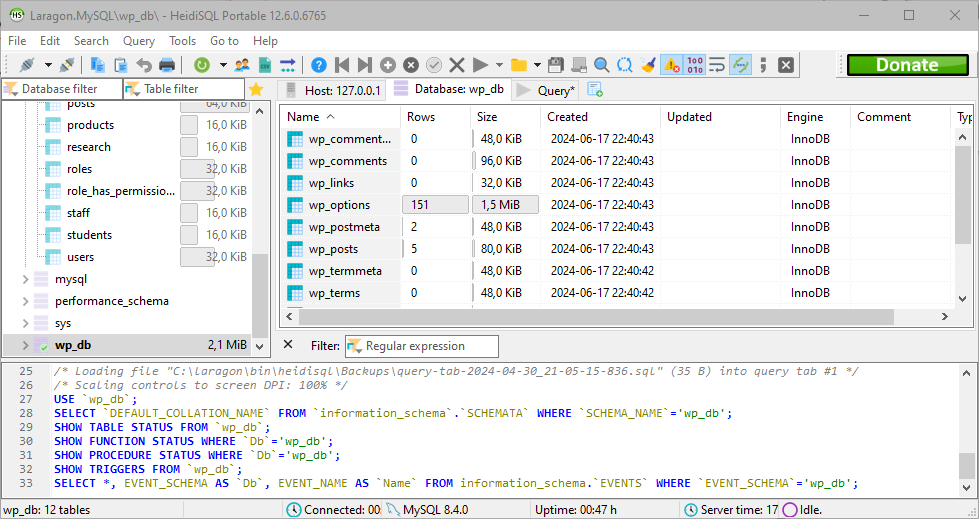Screen dimensions: 979x519
Task: Sort table list by Rows column header
Action: pos(435,117)
